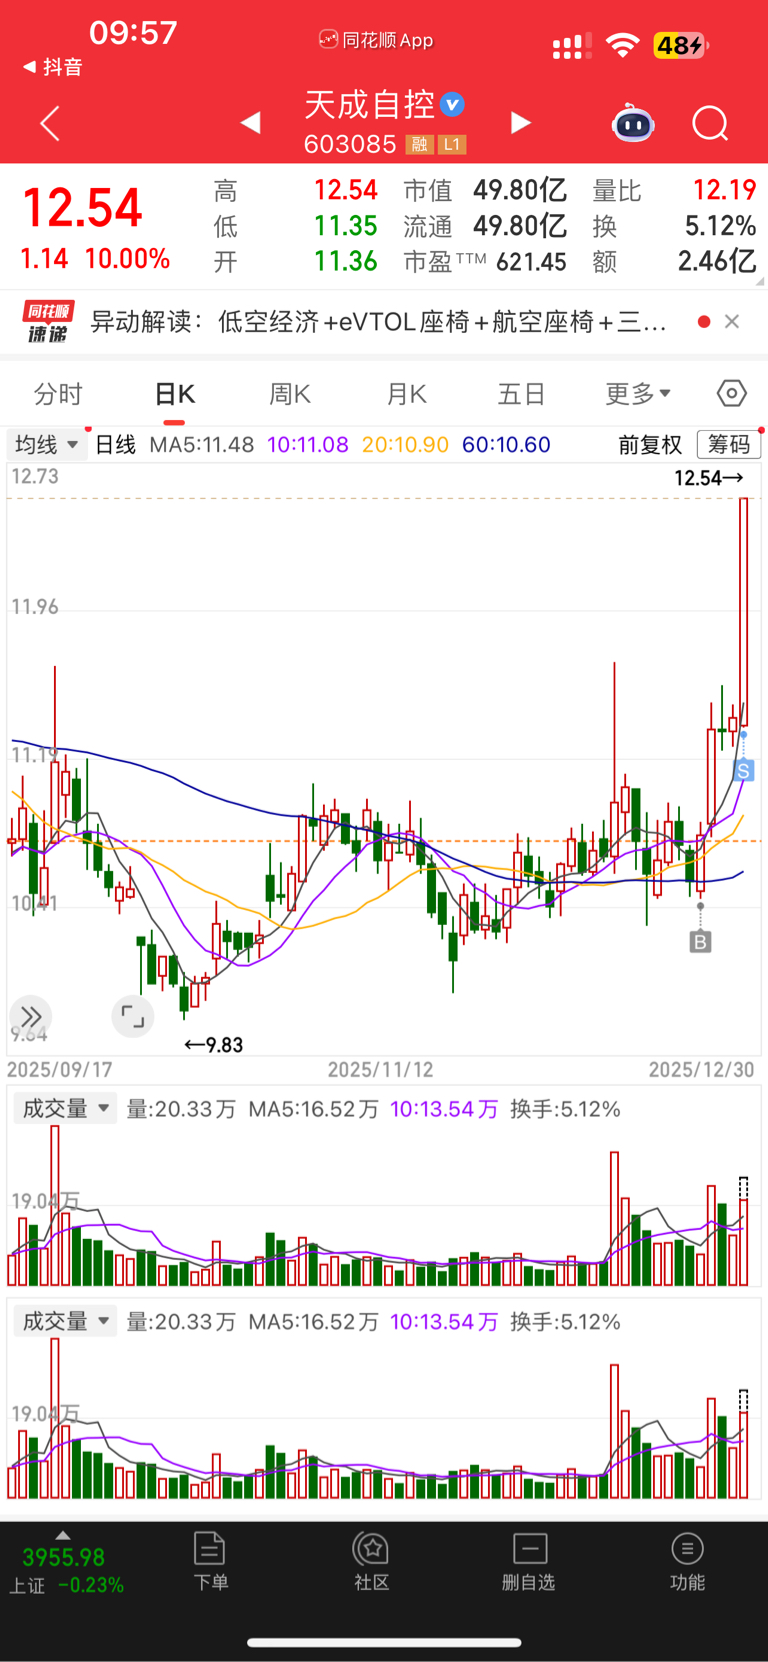Open the first 成交量 indicator dropdown
The width and height of the screenshot is (768, 1662).
65,1109
